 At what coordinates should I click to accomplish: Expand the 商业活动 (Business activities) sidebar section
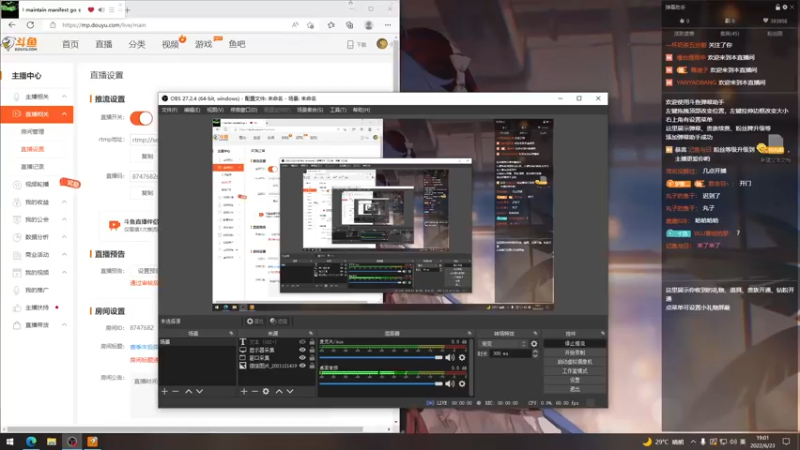[x=64, y=255]
